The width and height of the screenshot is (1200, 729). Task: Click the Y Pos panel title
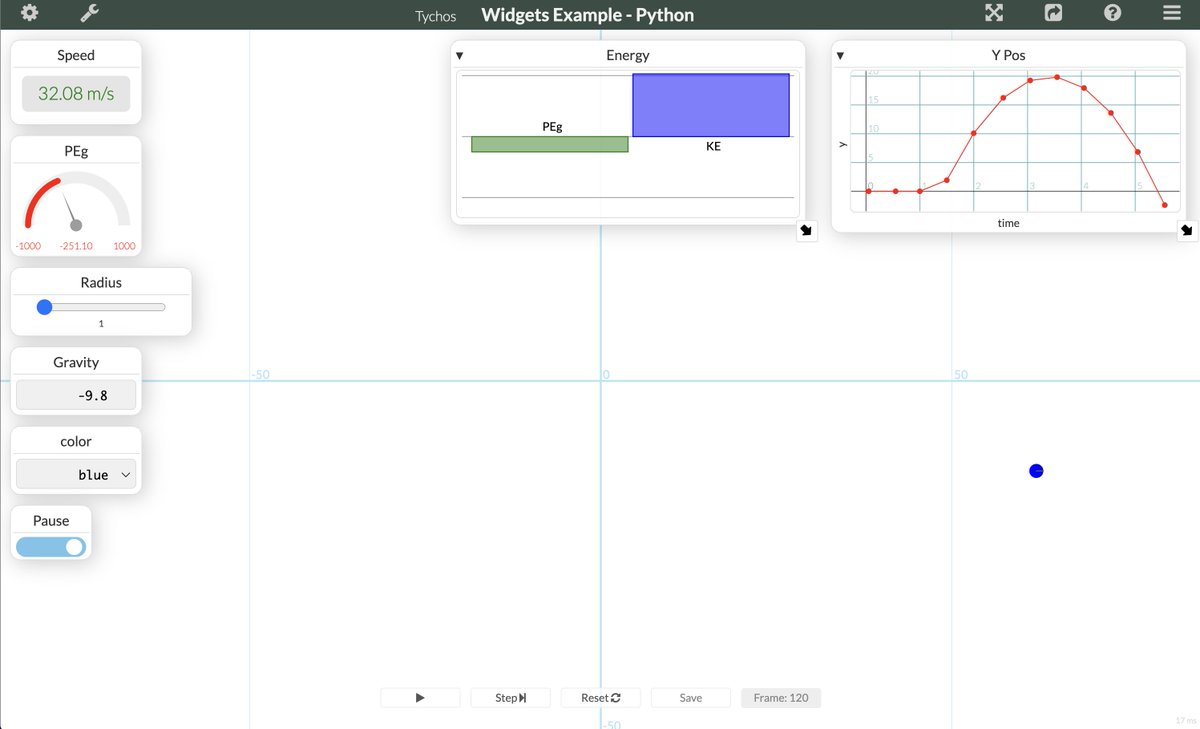tap(1008, 56)
